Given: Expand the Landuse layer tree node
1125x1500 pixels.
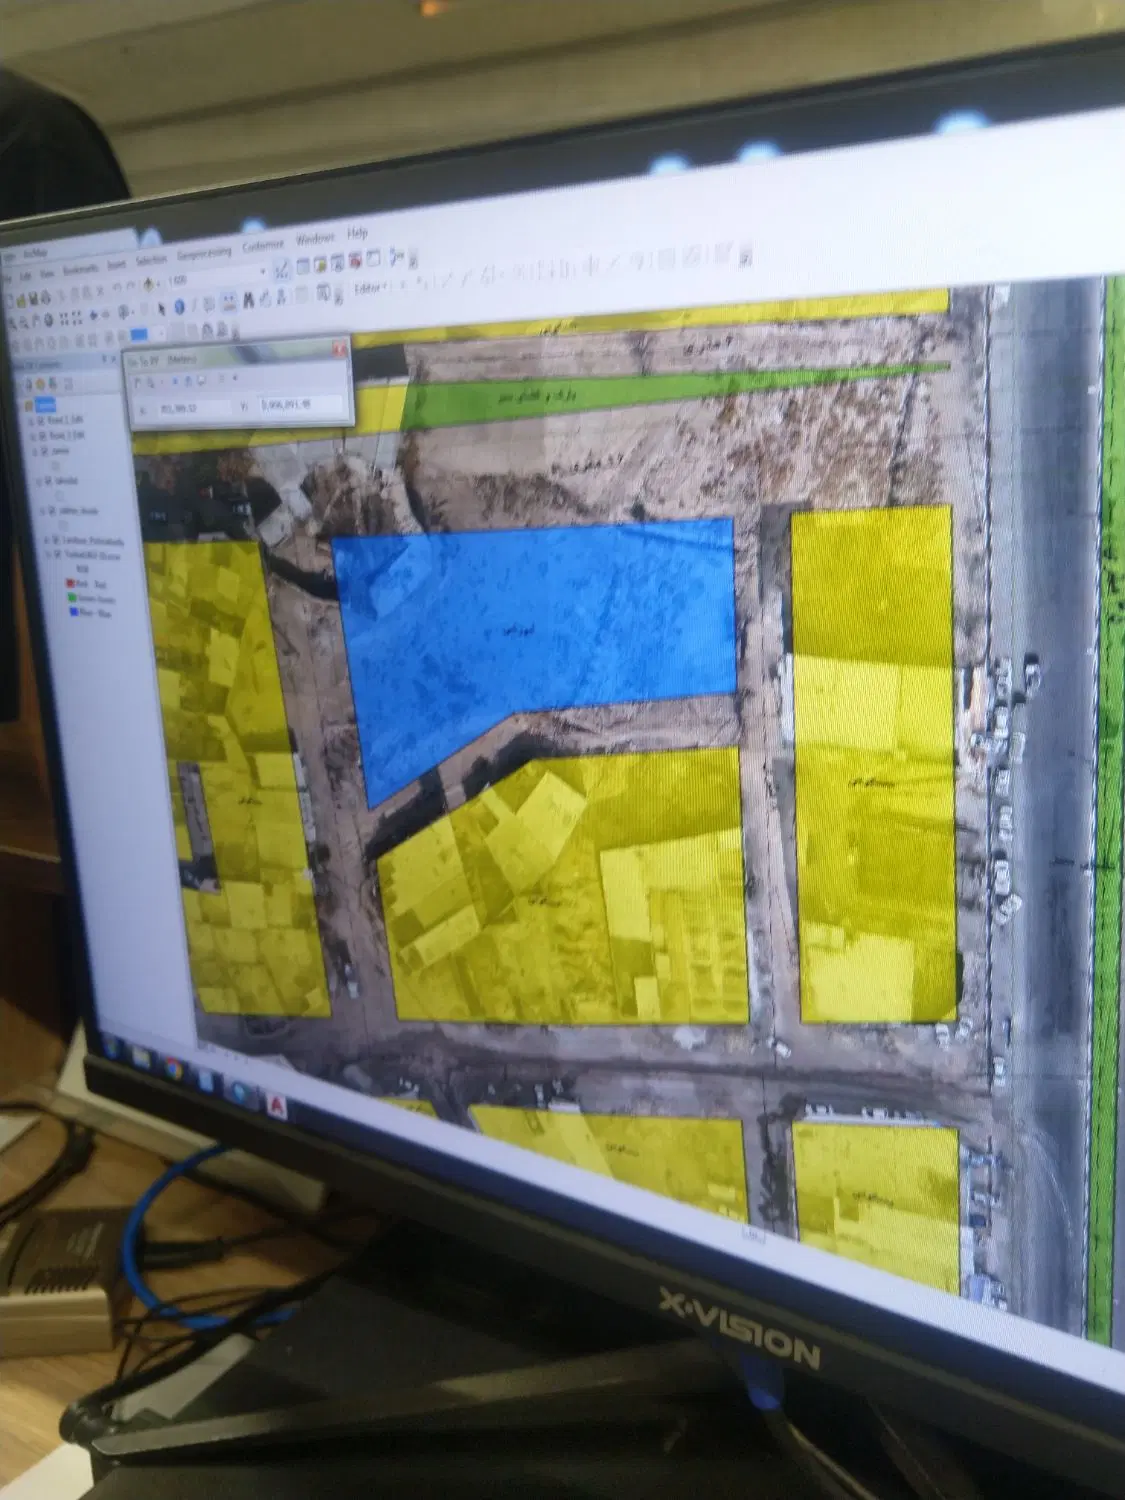Looking at the screenshot, I should pyautogui.click(x=46, y=542).
